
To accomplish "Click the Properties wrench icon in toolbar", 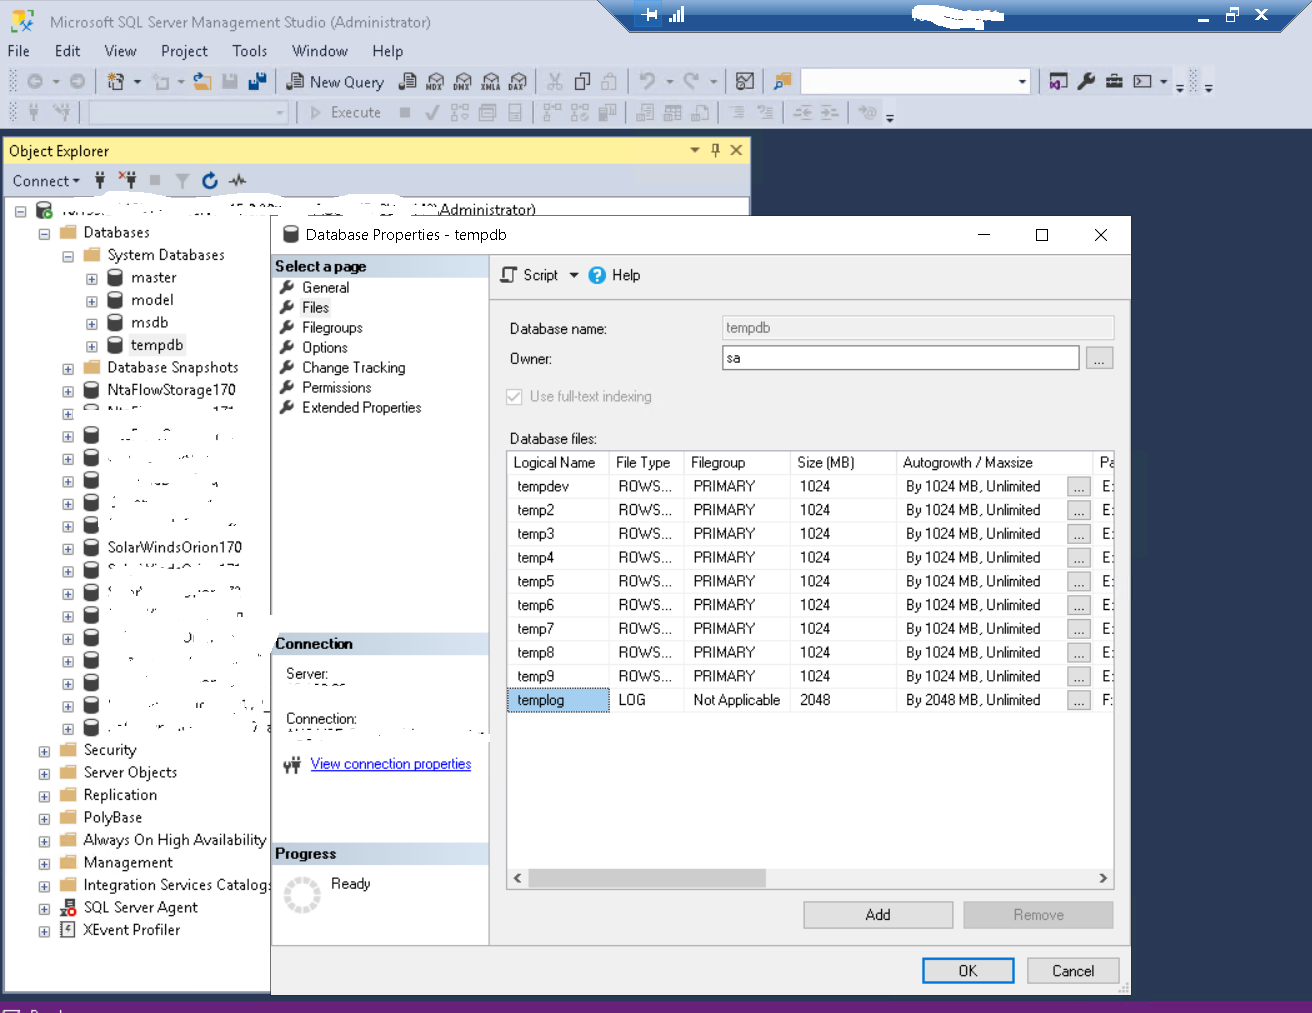I will [x=1086, y=82].
